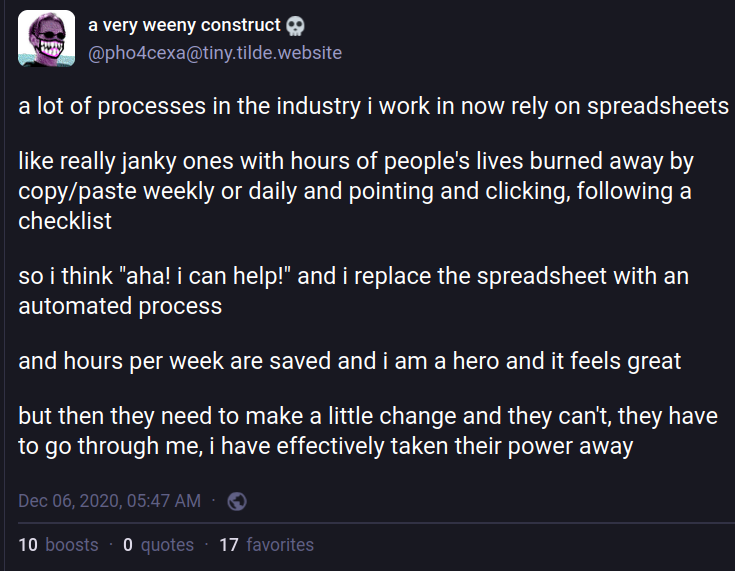Image resolution: width=735 pixels, height=571 pixels.
Task: Show the 17 favorites list
Action: (x=266, y=545)
